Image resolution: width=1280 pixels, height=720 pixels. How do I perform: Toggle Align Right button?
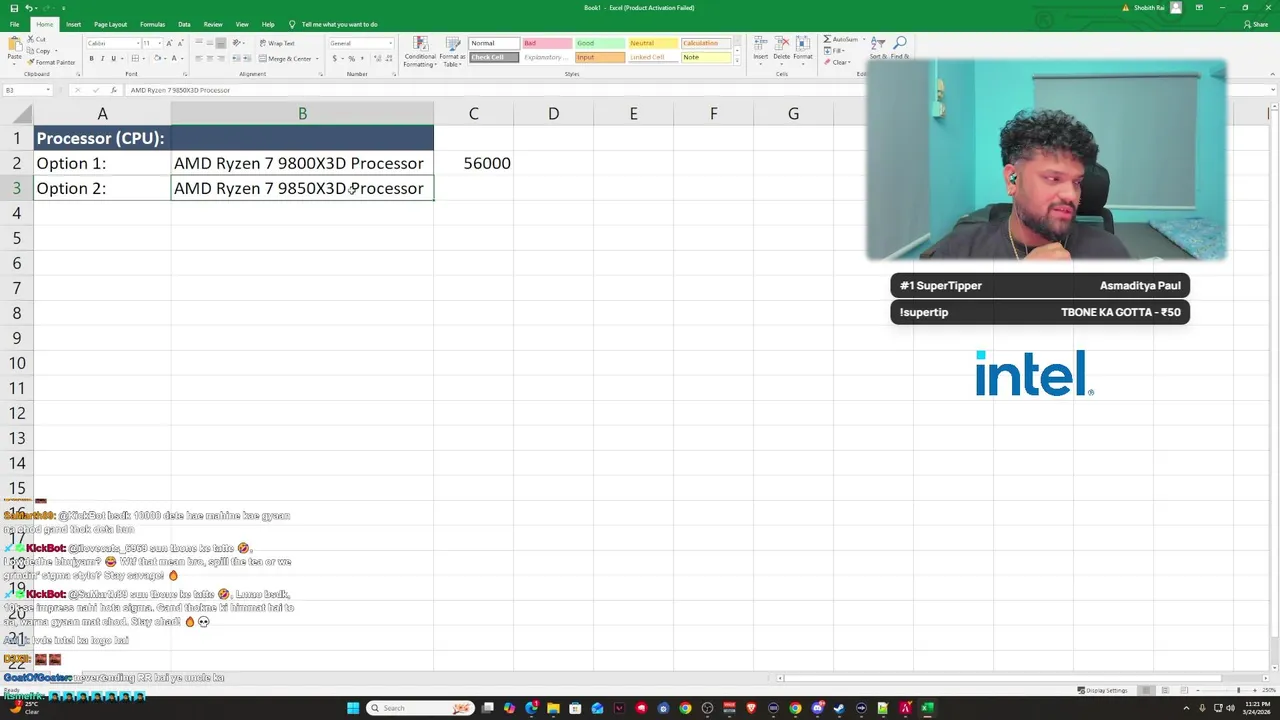222,58
